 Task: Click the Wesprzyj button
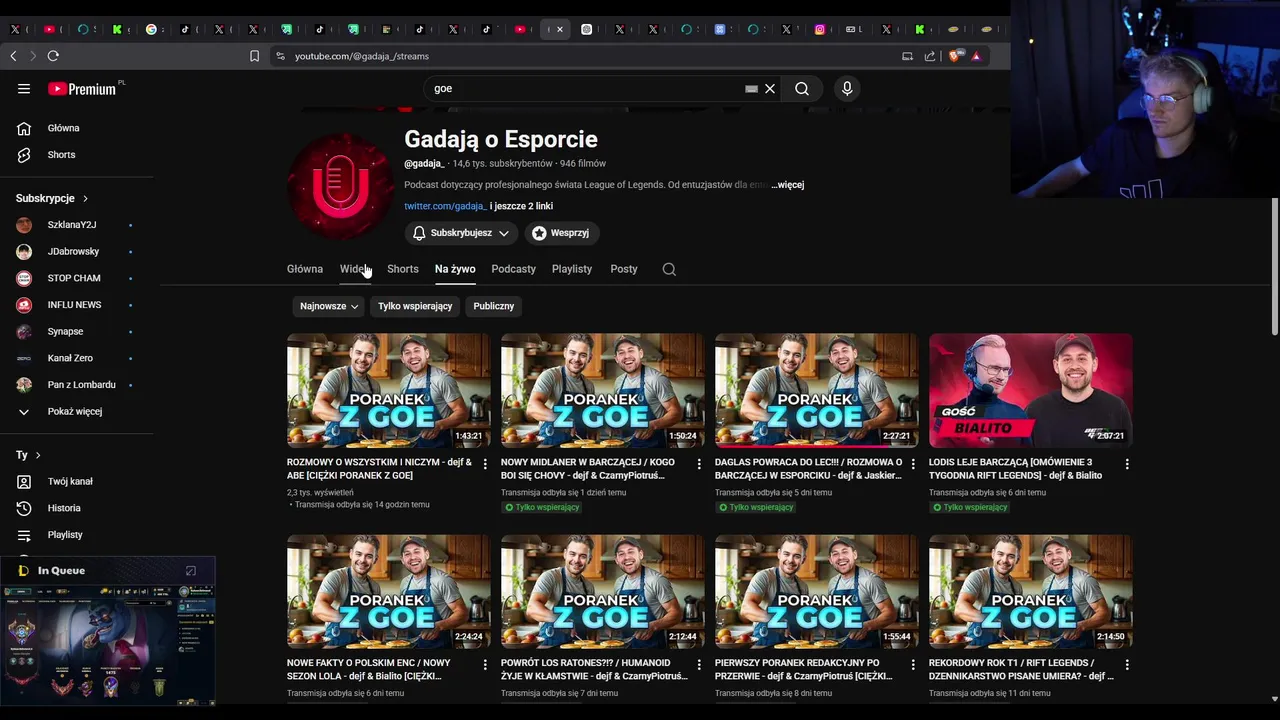tap(561, 233)
